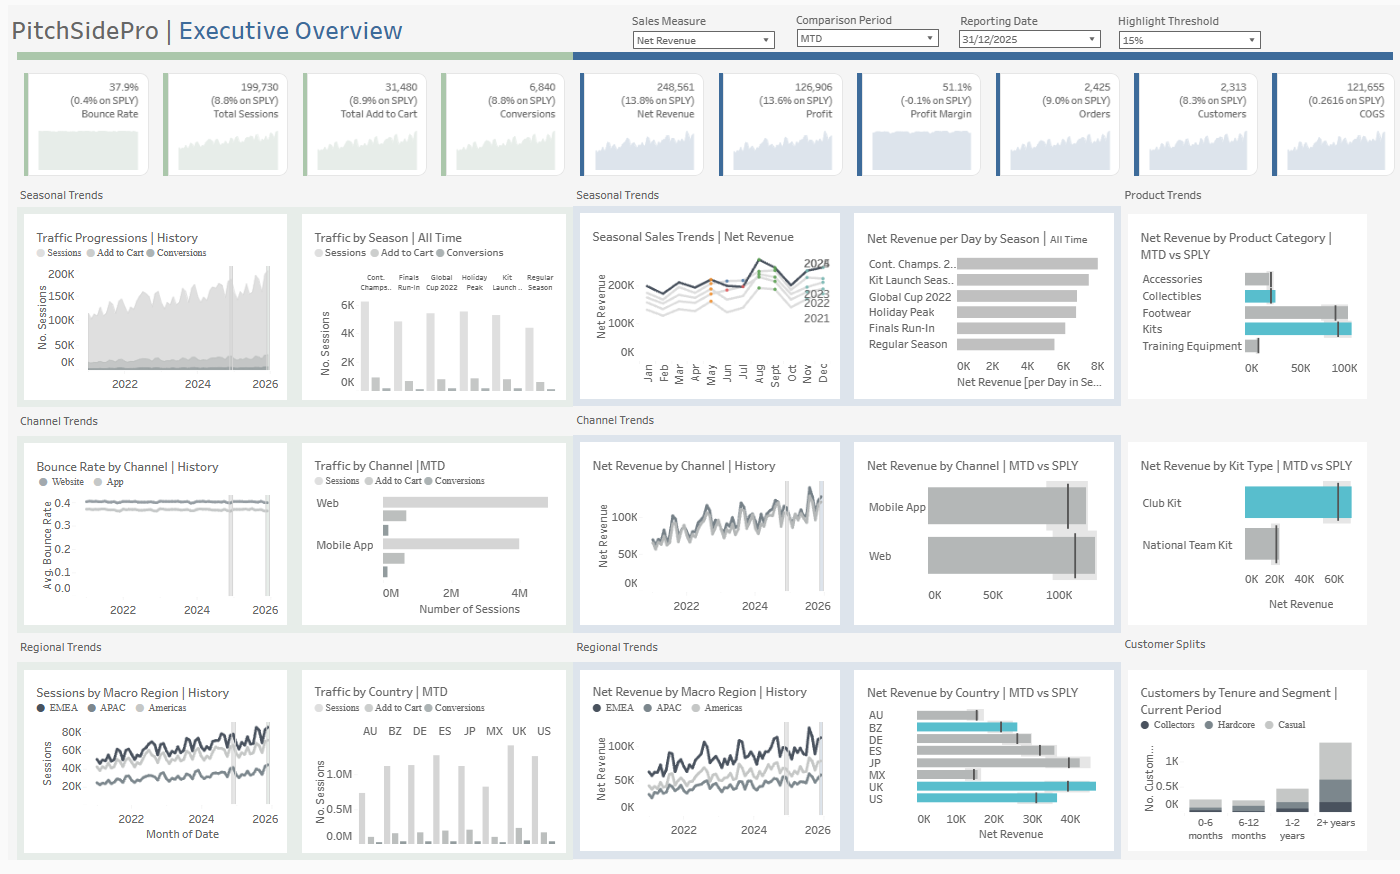Open the Reporting Date dropdown
The height and width of the screenshot is (874, 1400).
tap(1029, 39)
